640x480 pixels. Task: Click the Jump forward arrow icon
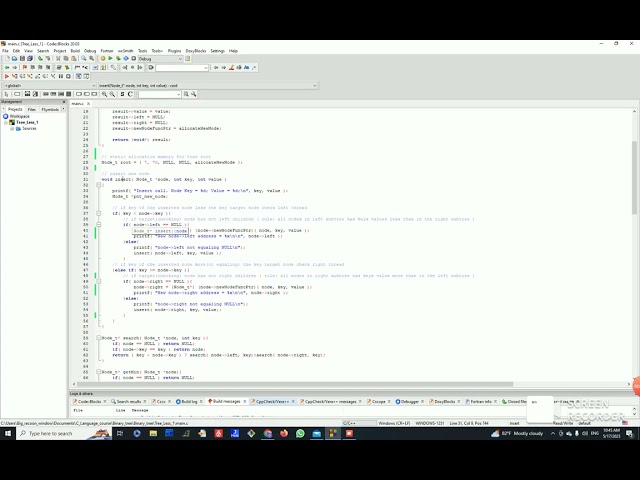(x=15, y=67)
